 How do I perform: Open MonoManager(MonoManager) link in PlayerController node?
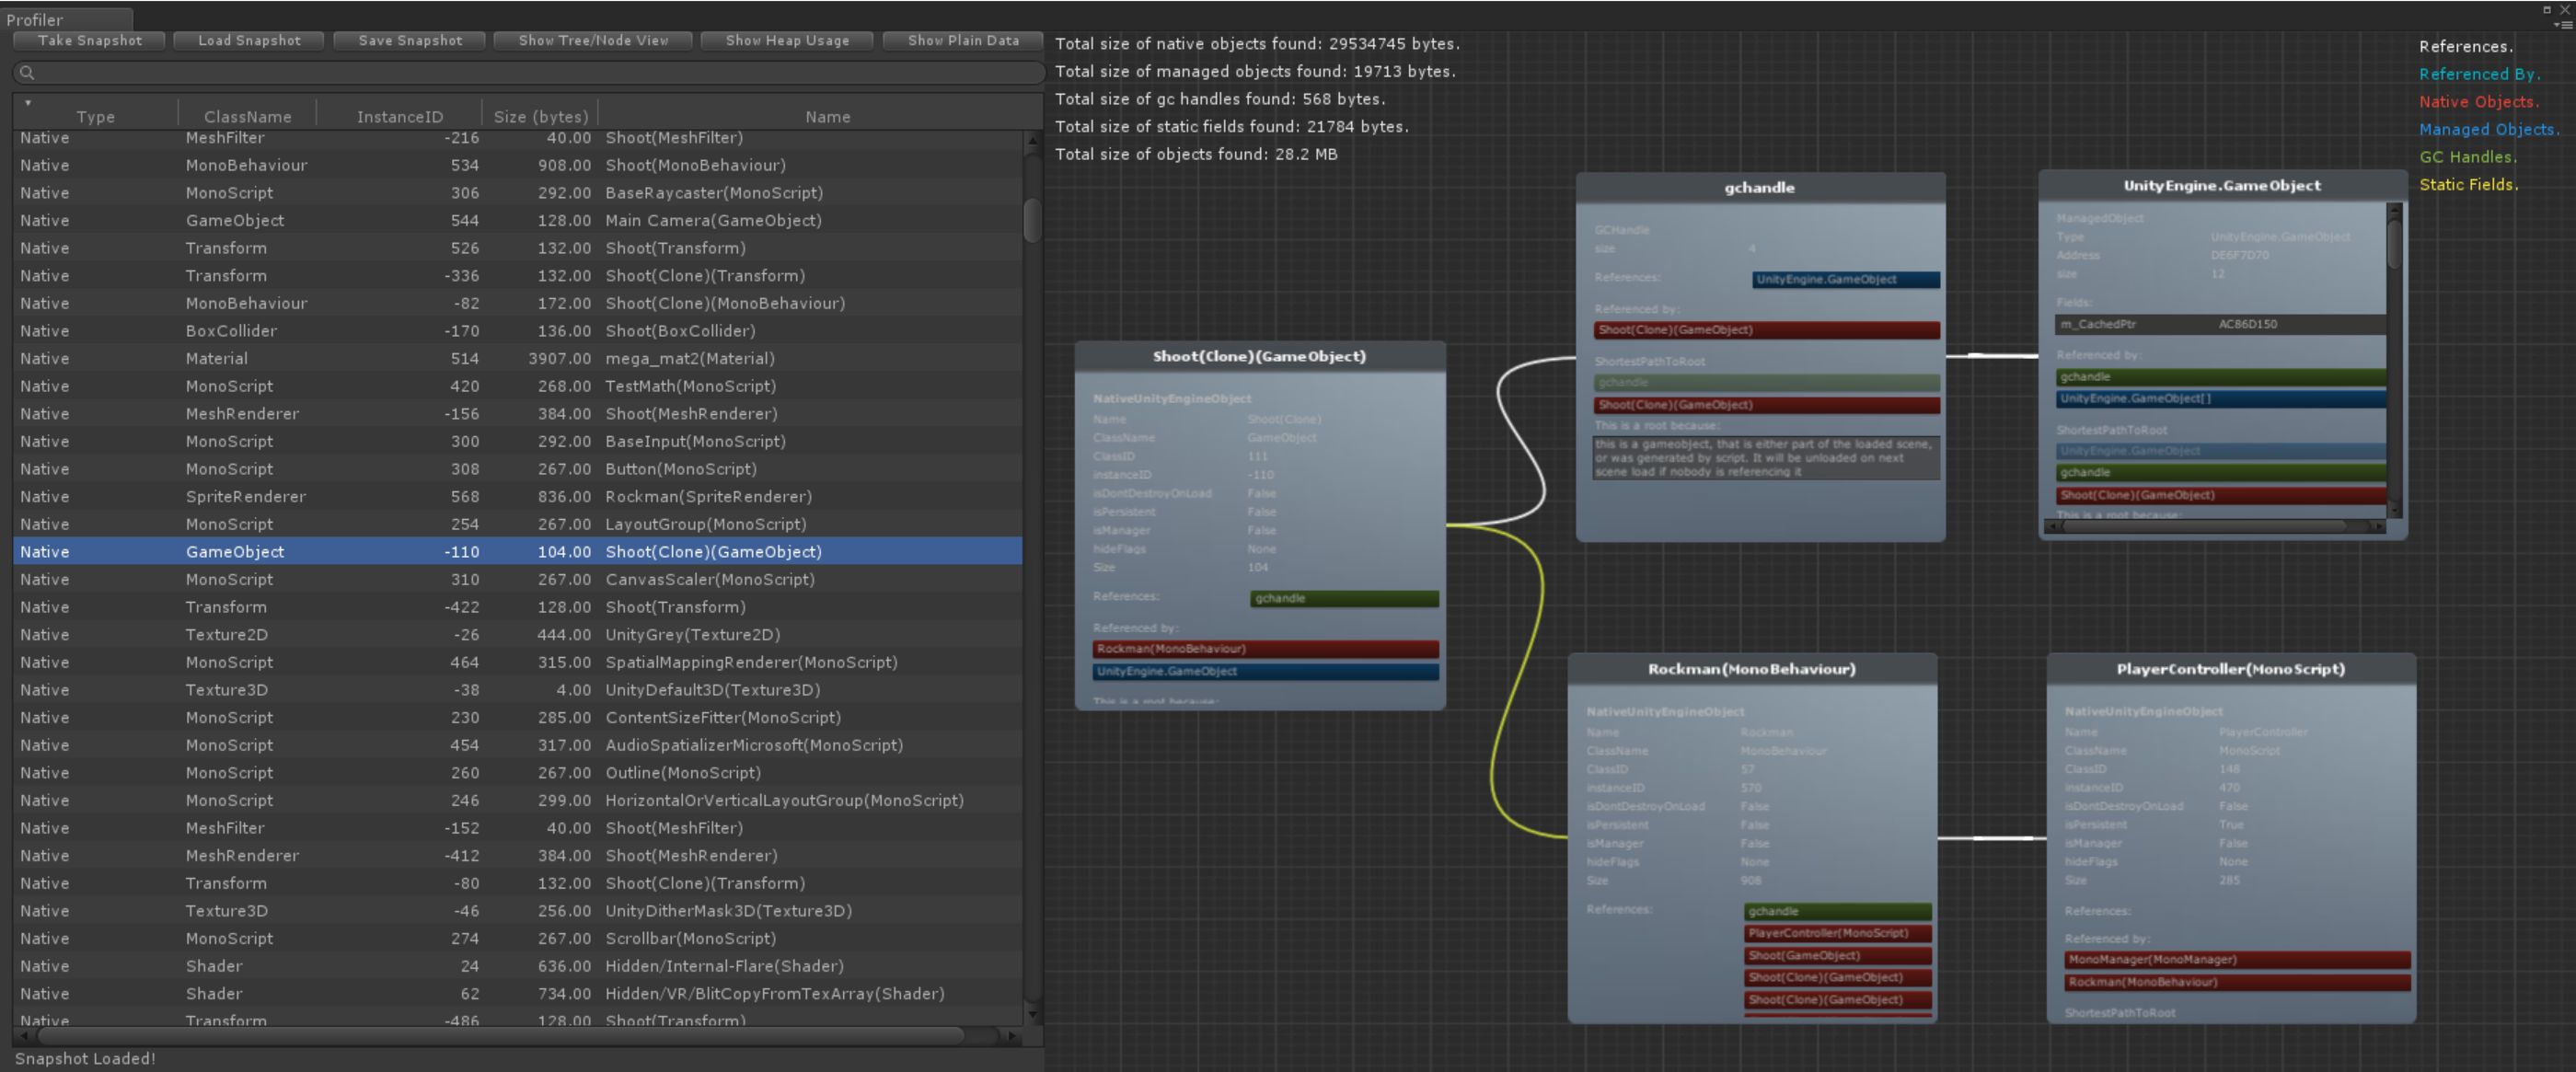pyautogui.click(x=2236, y=960)
